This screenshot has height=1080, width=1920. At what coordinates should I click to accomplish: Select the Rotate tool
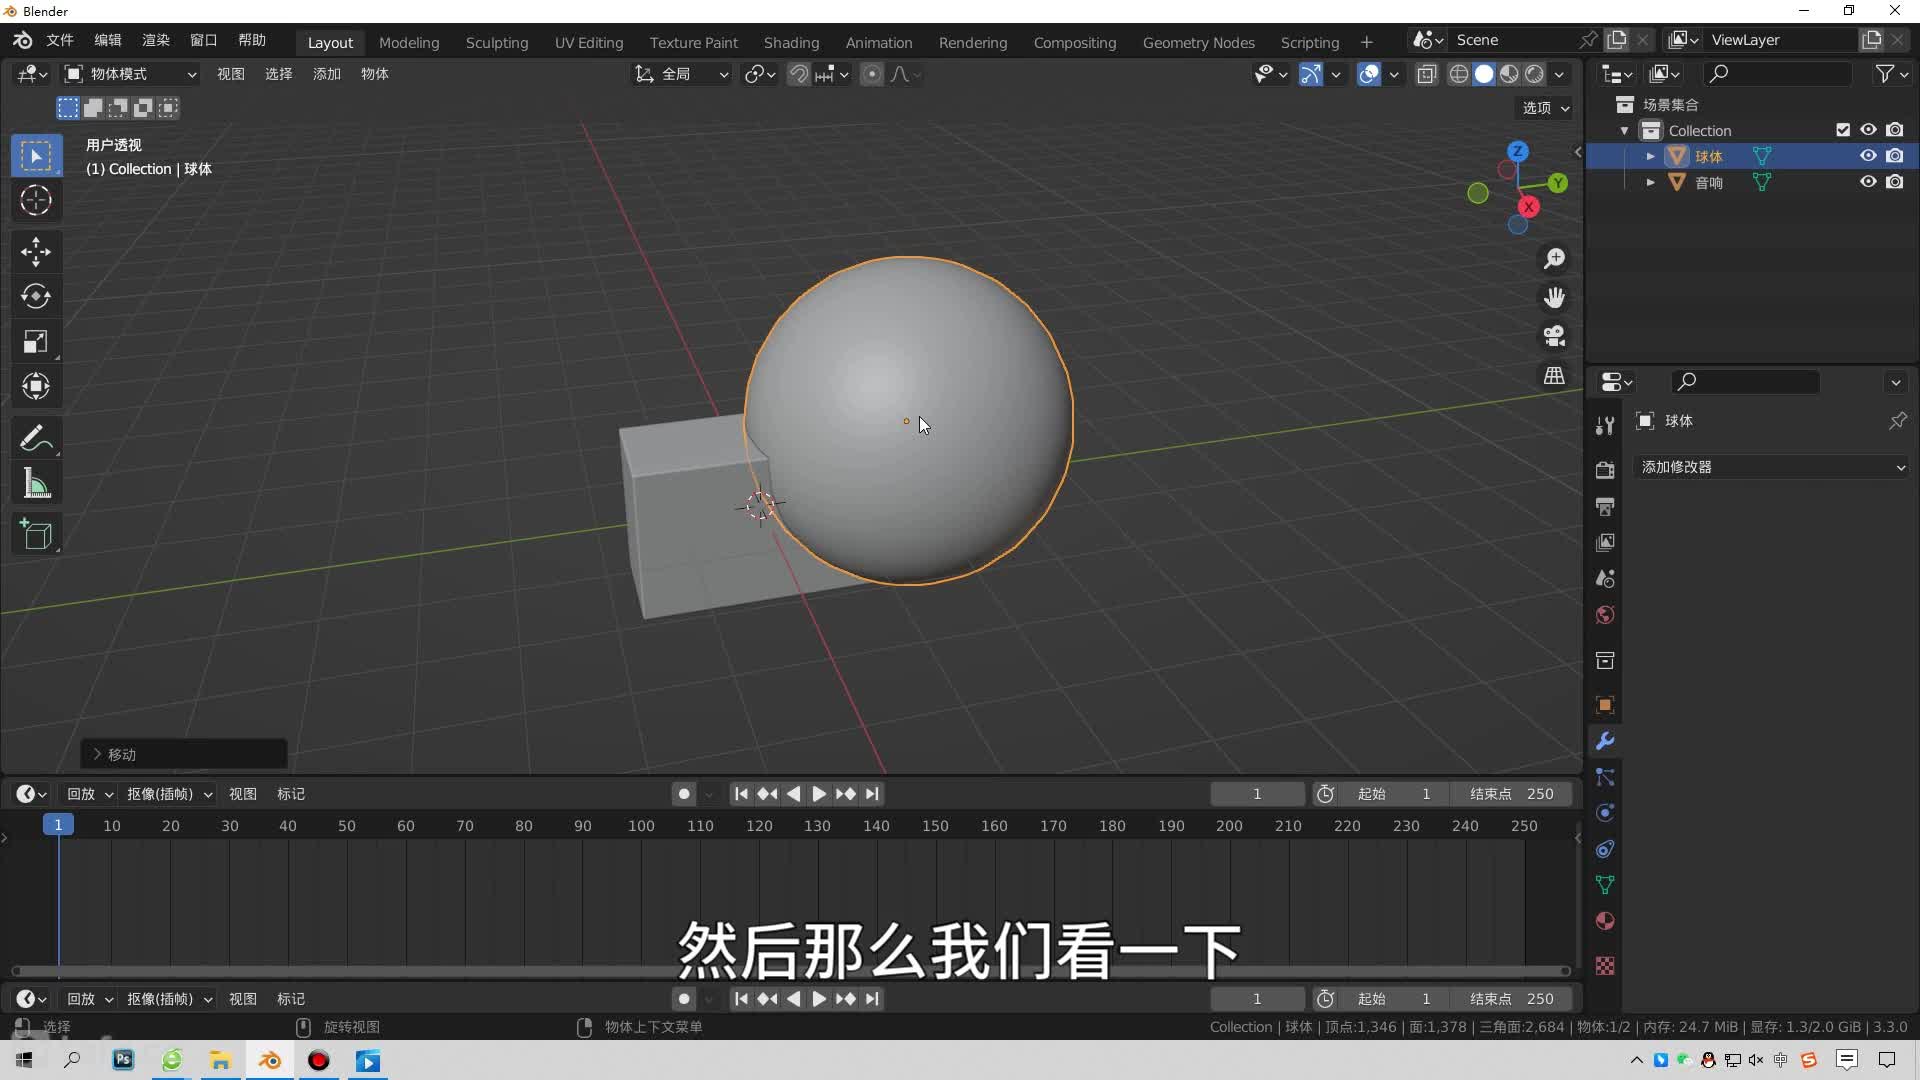(36, 295)
